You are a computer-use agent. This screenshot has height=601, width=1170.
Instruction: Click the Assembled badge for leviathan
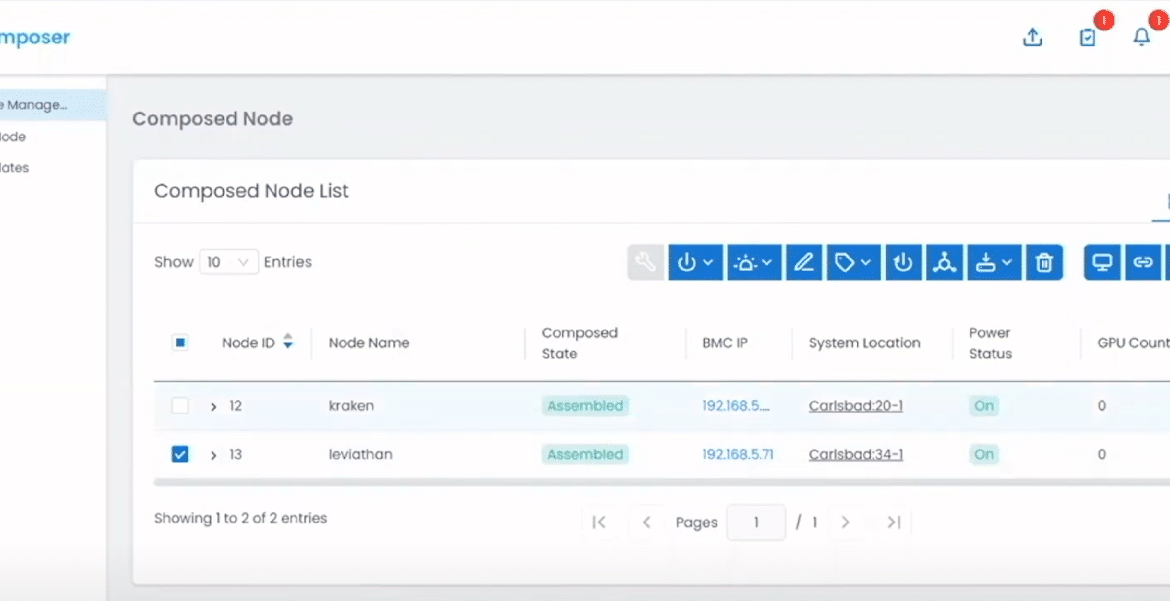pos(585,454)
